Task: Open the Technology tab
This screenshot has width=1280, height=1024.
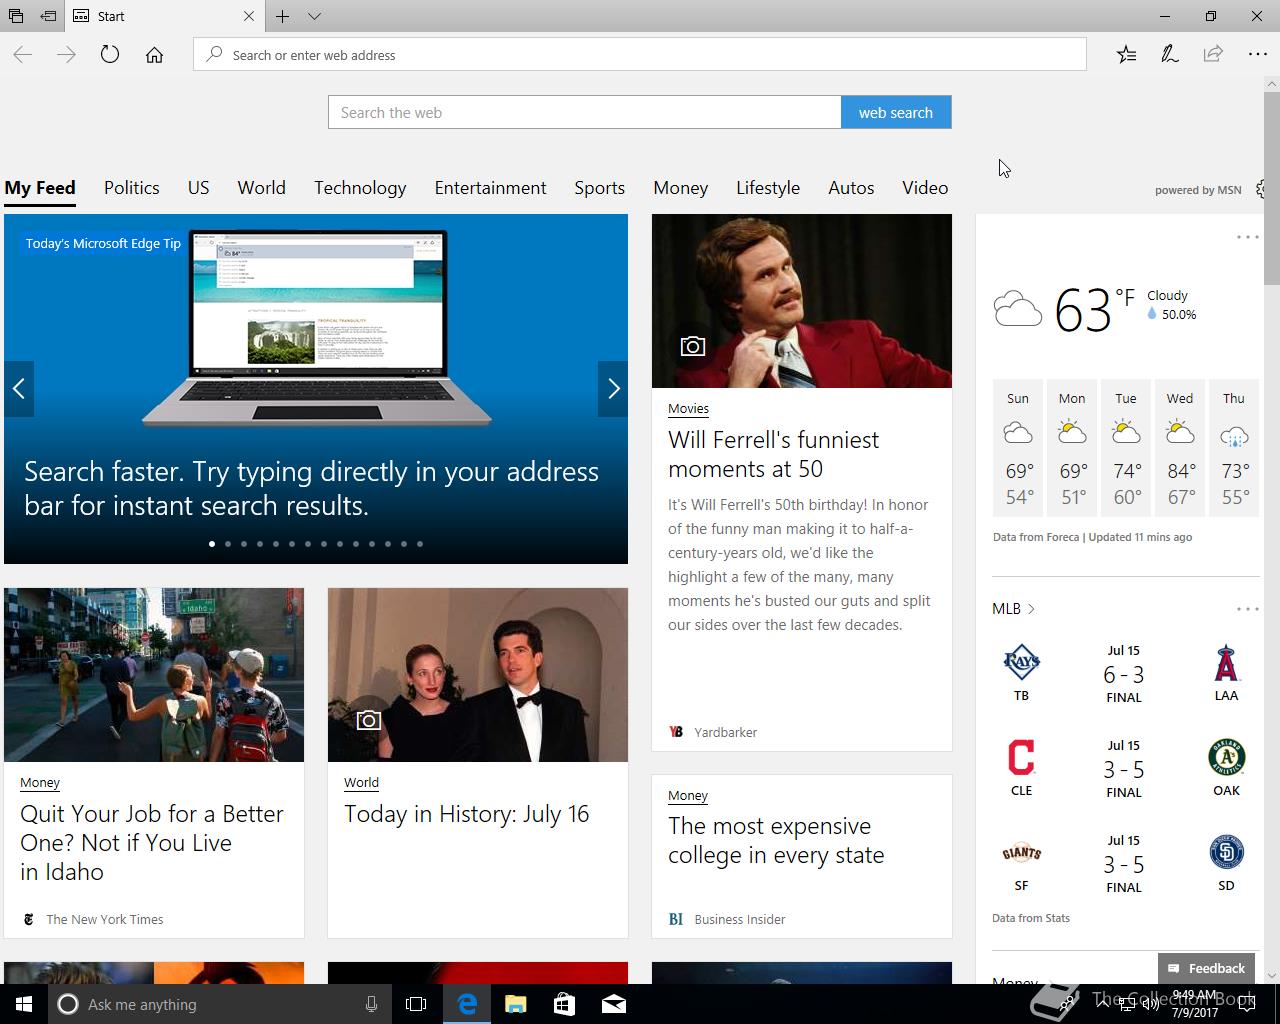Action: coord(360,188)
